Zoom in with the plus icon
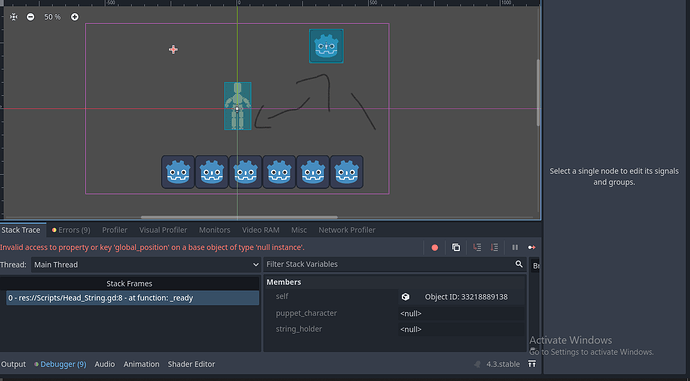Image resolution: width=690 pixels, height=381 pixels. click(x=75, y=17)
